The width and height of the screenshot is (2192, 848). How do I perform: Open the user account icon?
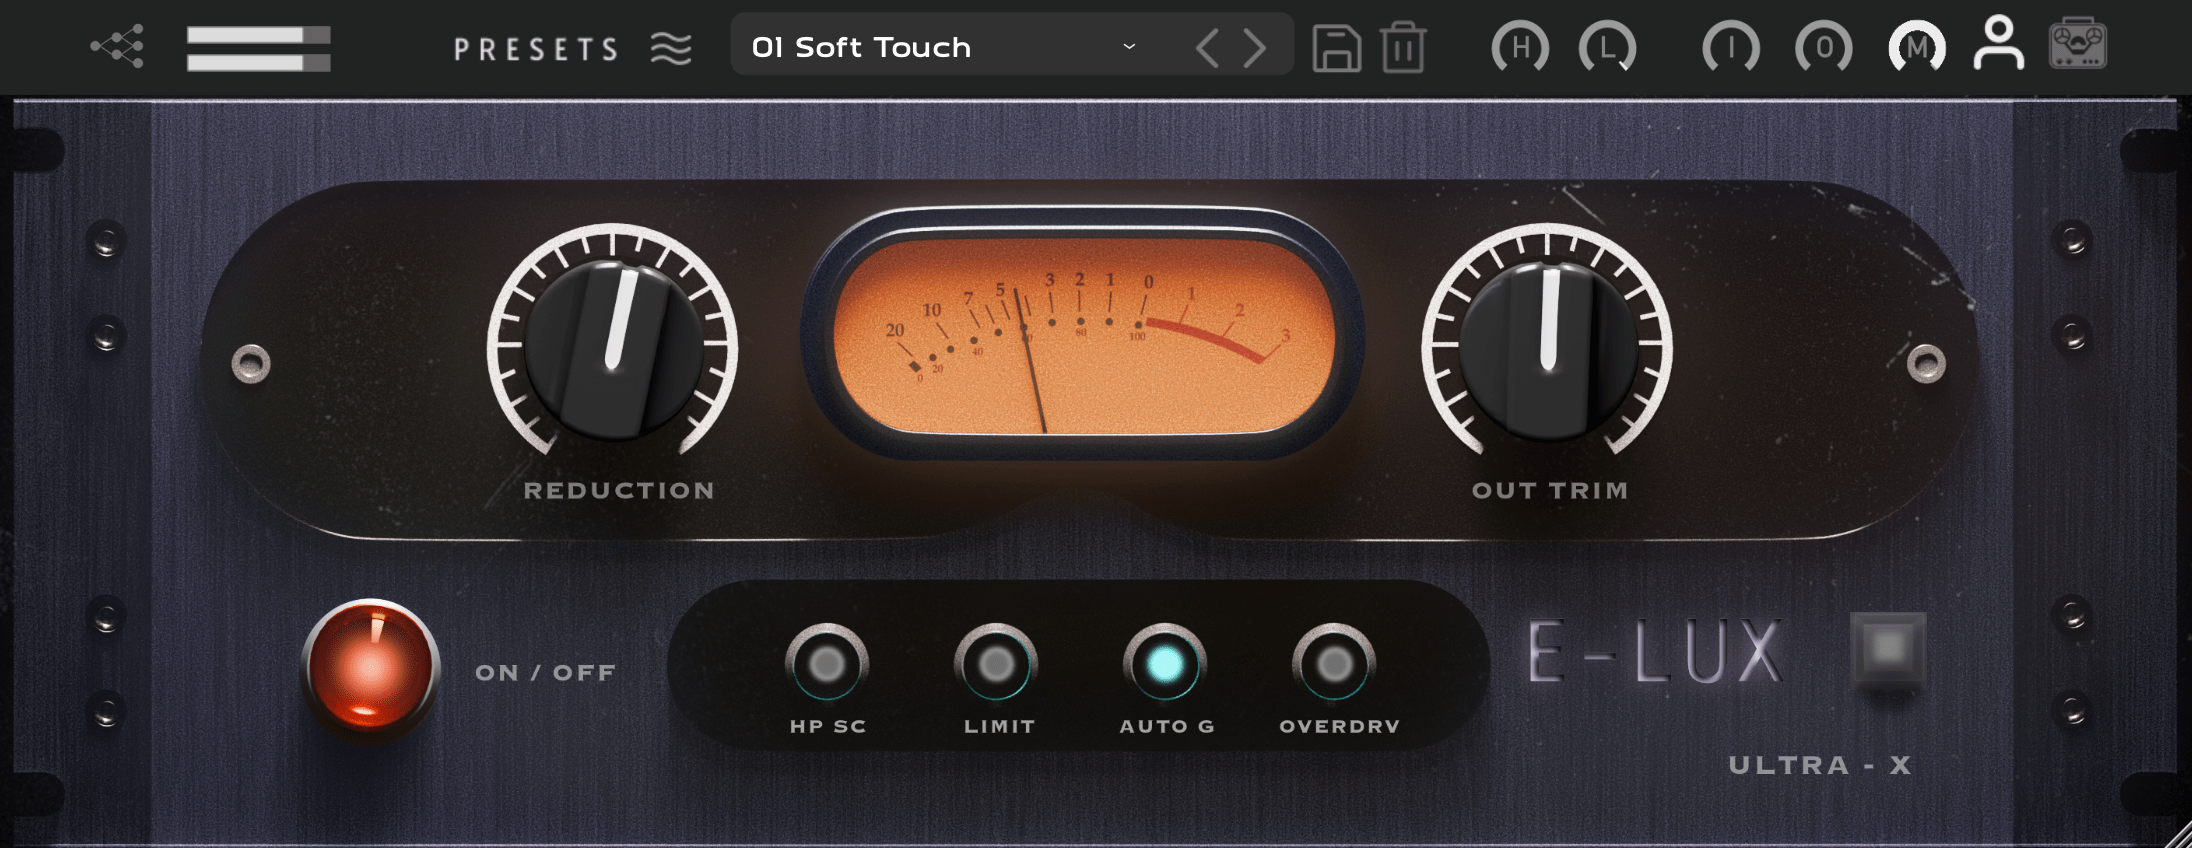click(1998, 44)
